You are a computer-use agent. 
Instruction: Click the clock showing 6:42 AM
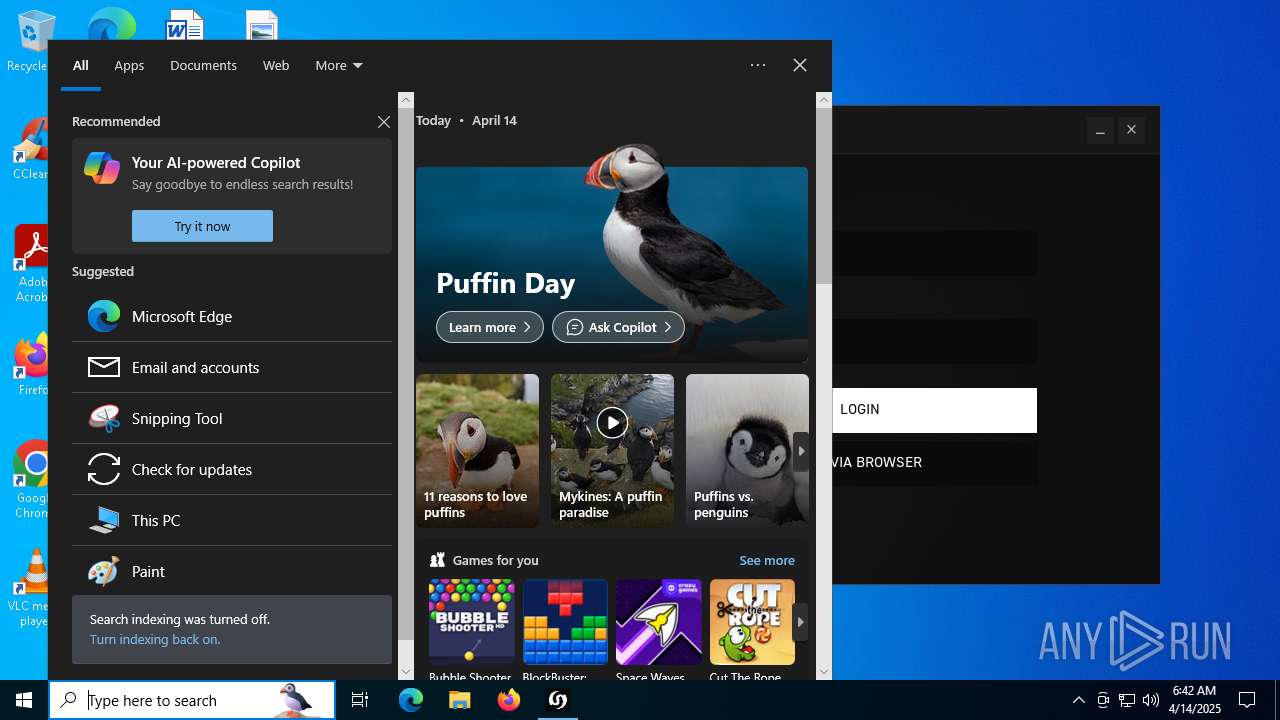point(1194,700)
